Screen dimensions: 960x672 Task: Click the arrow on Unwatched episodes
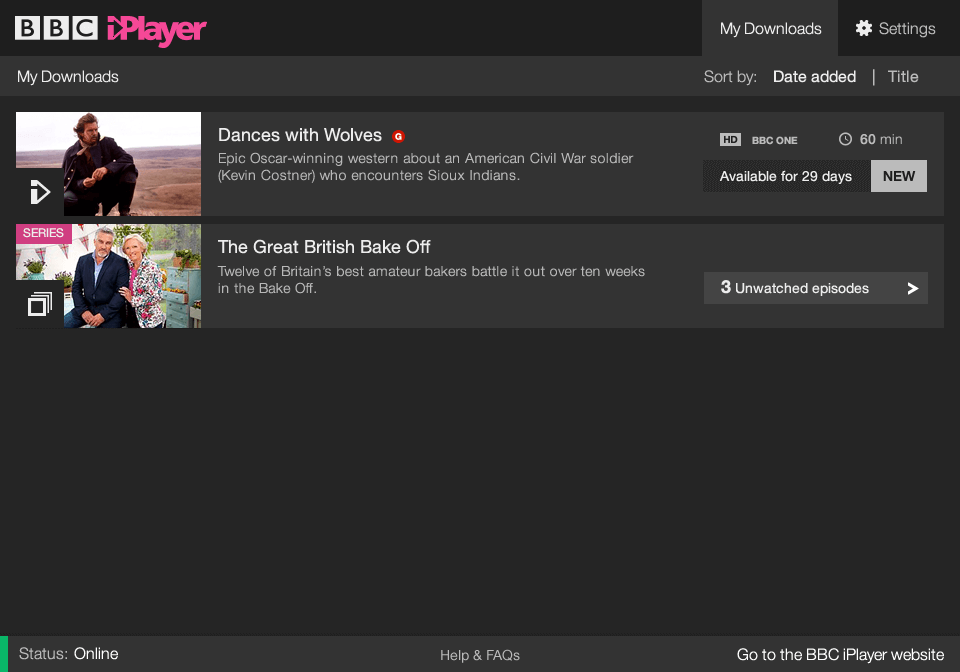click(912, 288)
